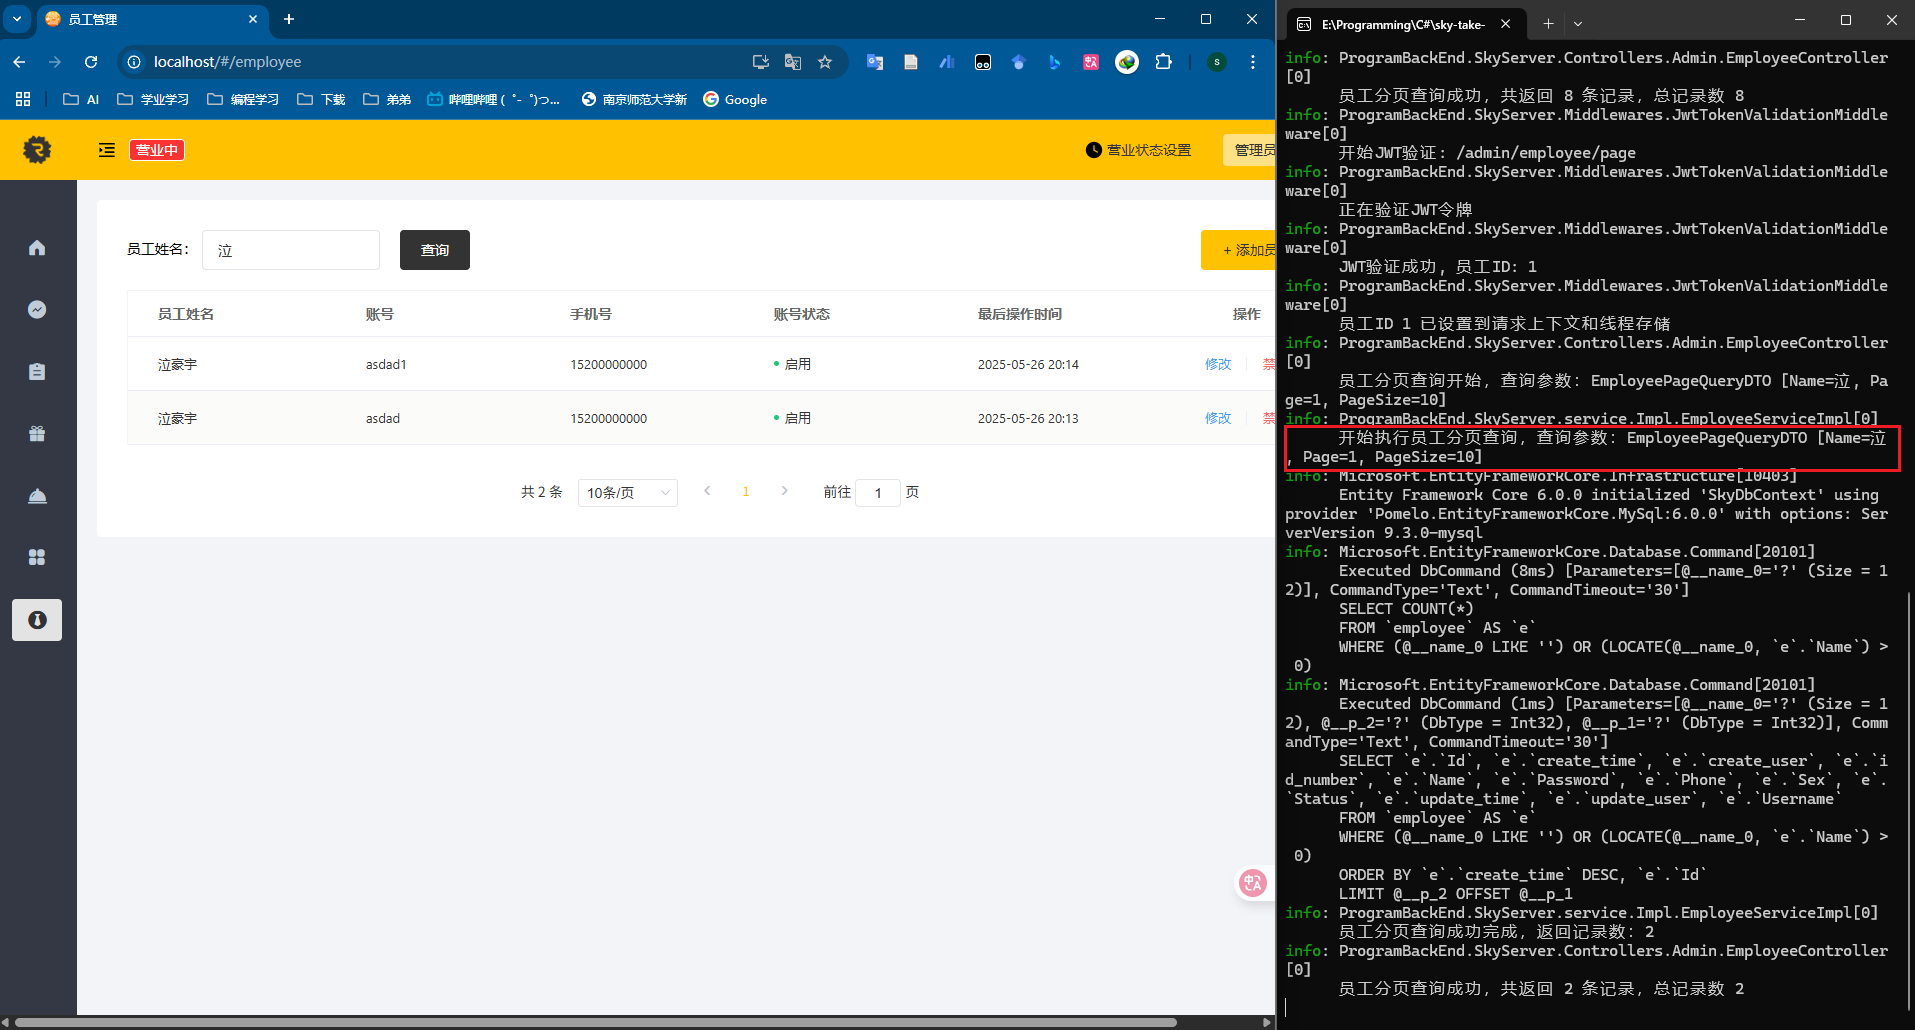The height and width of the screenshot is (1030, 1915).
Task: Open the category grid sidebar icon
Action: 37,557
